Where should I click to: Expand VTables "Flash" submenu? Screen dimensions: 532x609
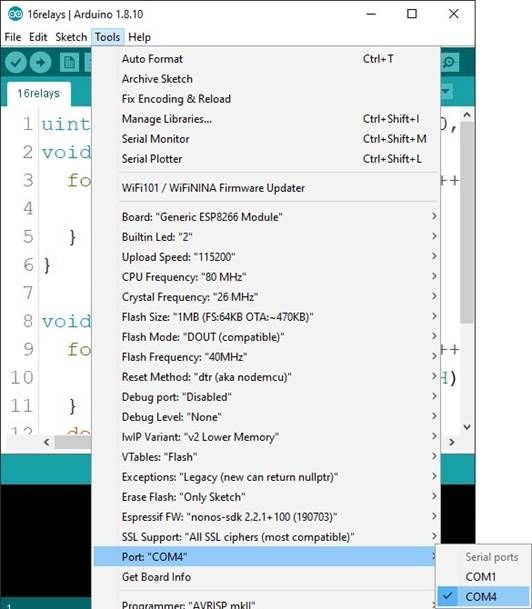click(x=266, y=457)
